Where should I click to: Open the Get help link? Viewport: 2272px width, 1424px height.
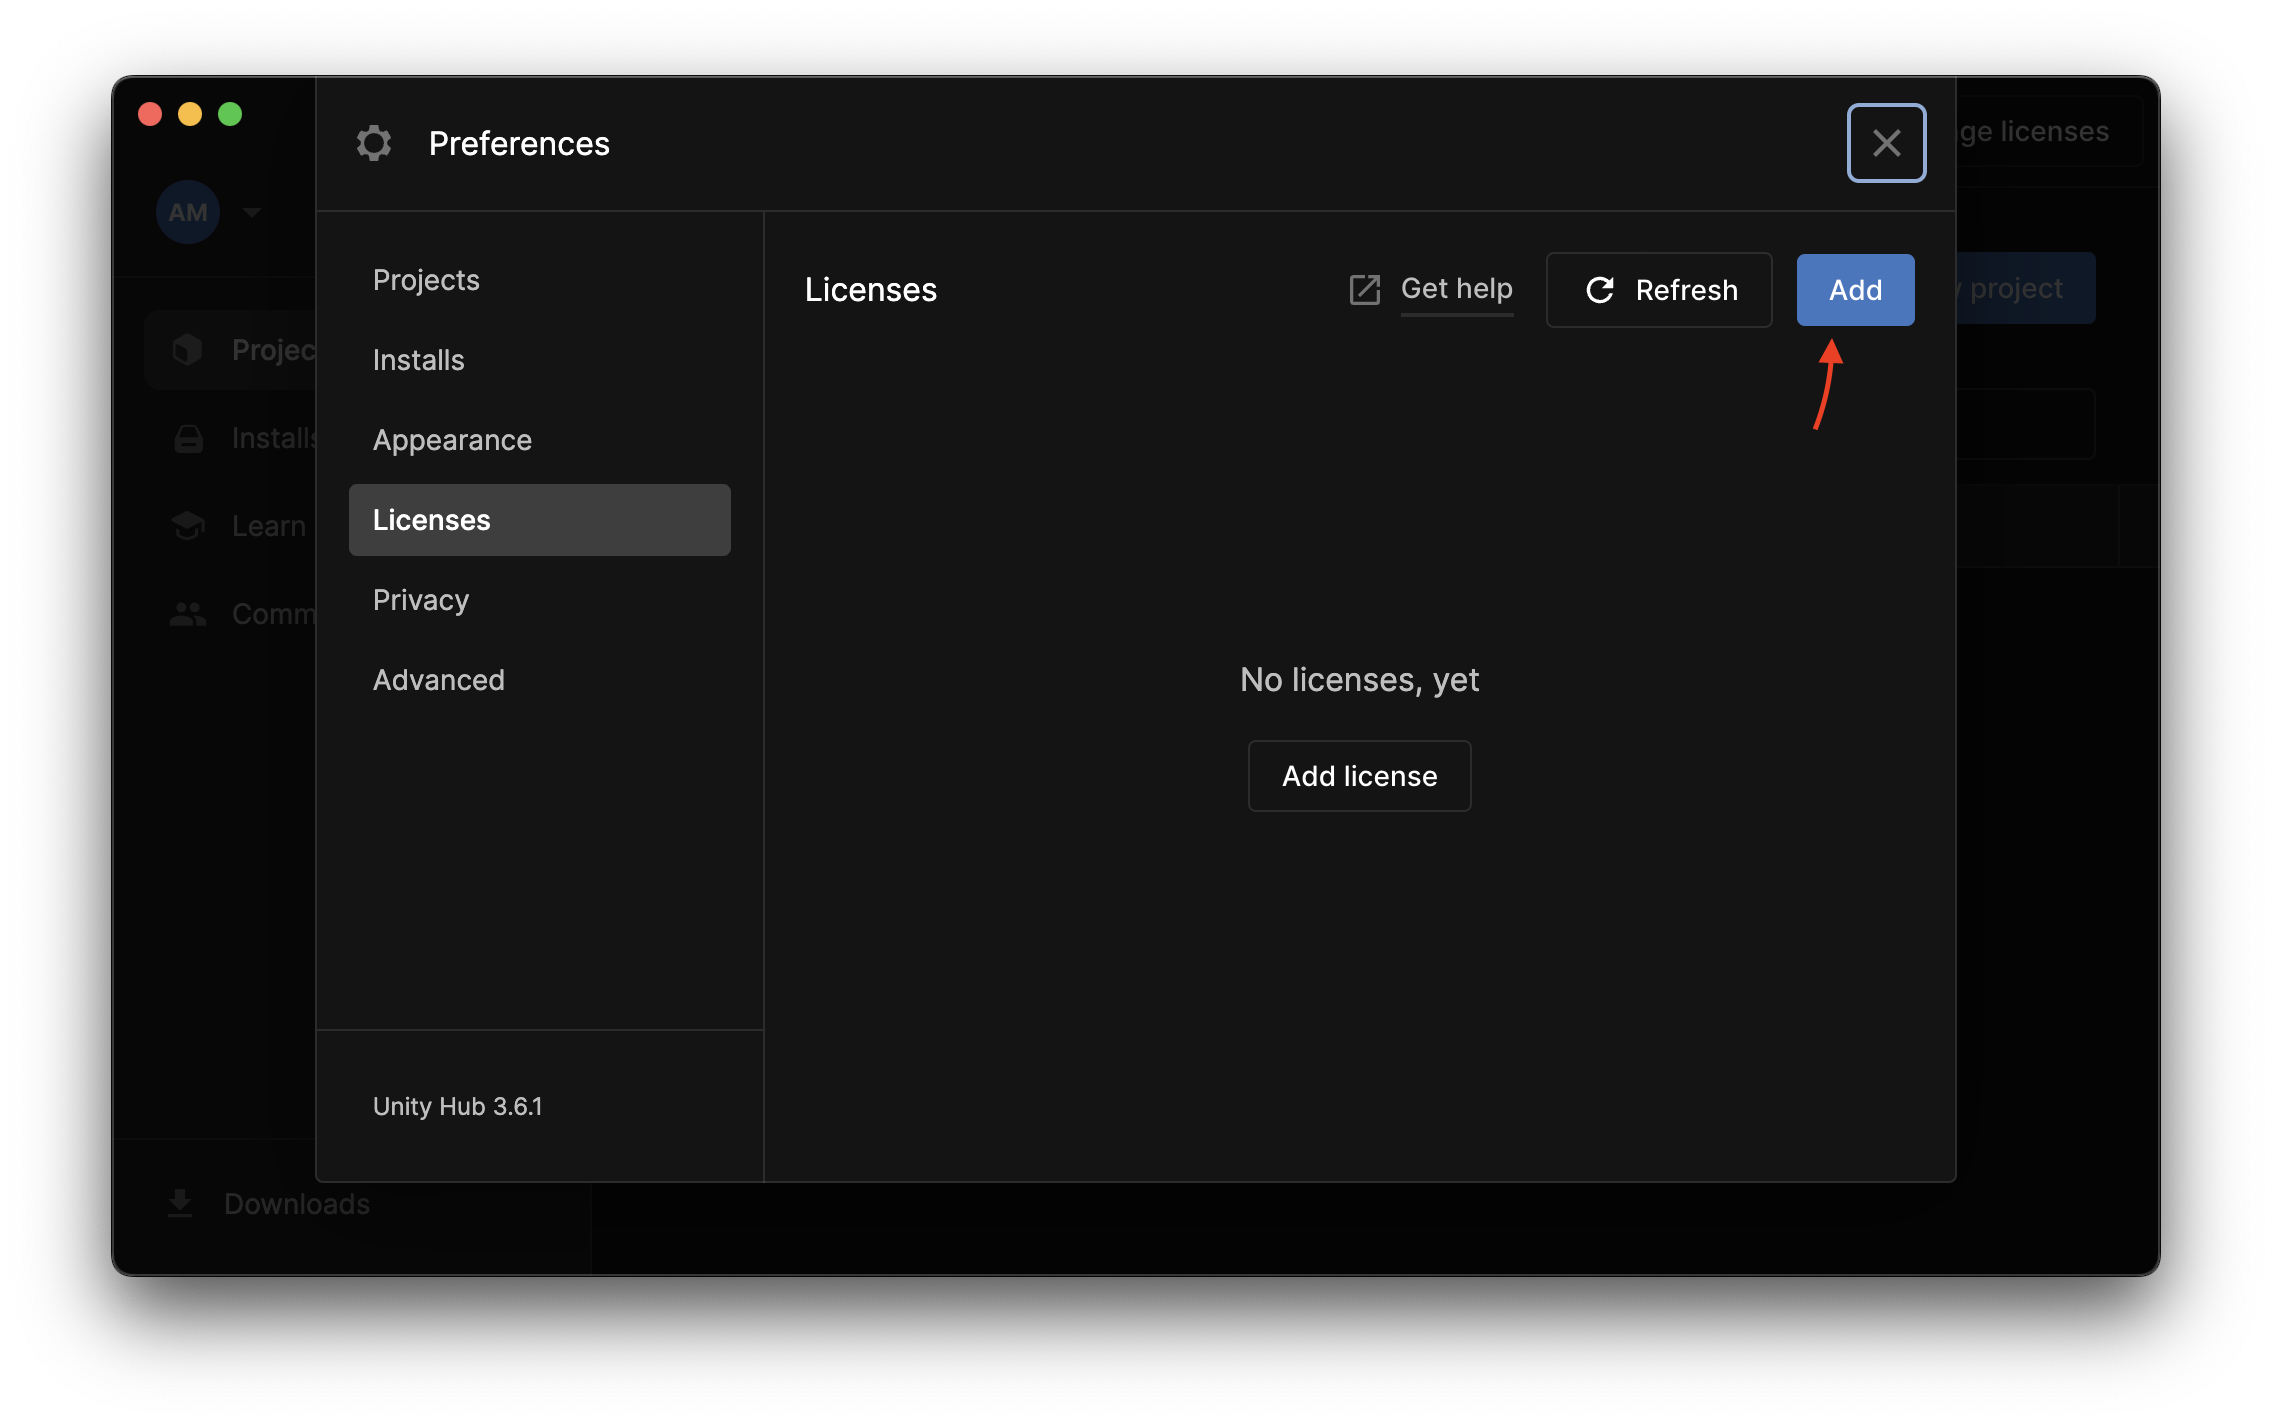point(1456,289)
